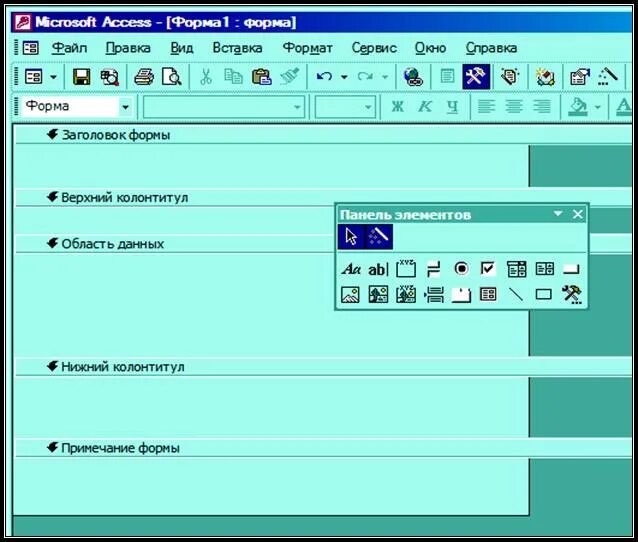638x542 pixels.
Task: Open More Controls hammer icon in toolbox
Action: [572, 295]
